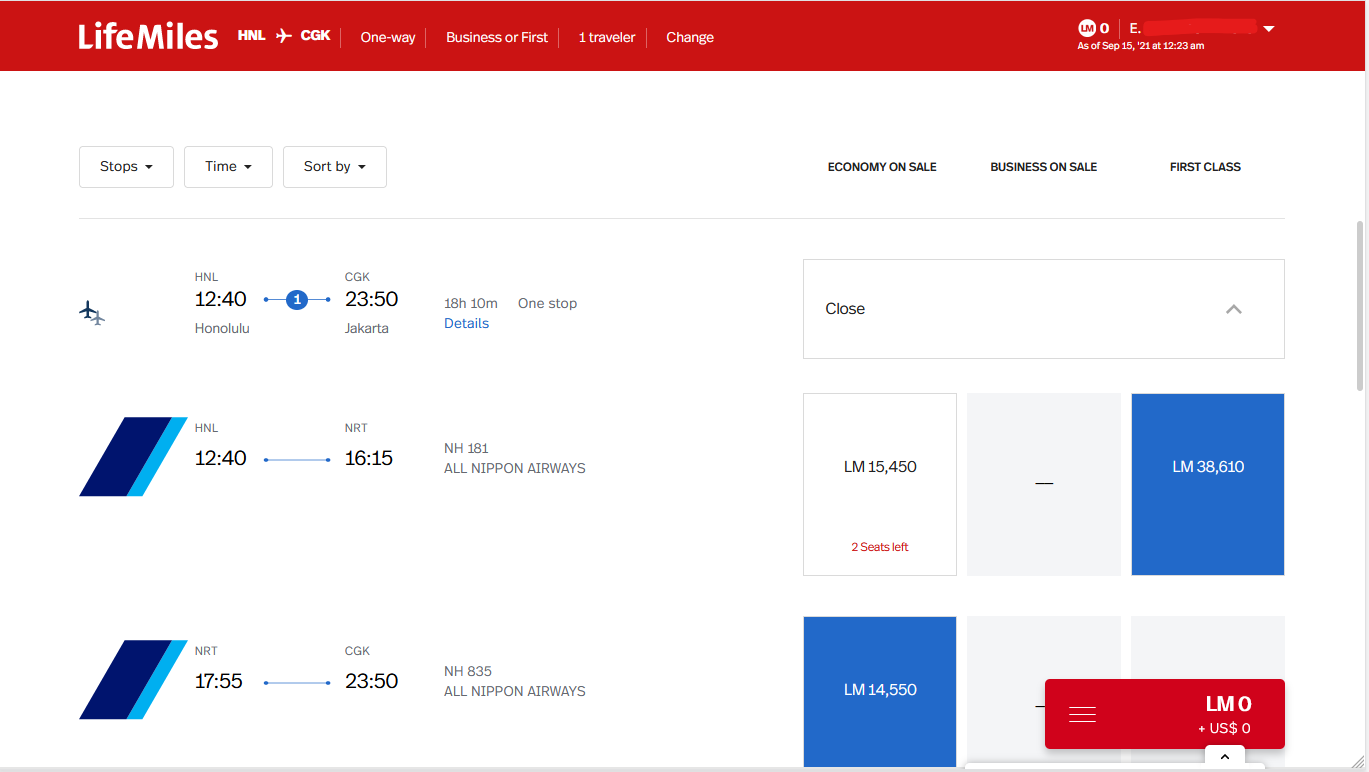Open the flight Details link
The height and width of the screenshot is (772, 1369).
pyautogui.click(x=466, y=323)
